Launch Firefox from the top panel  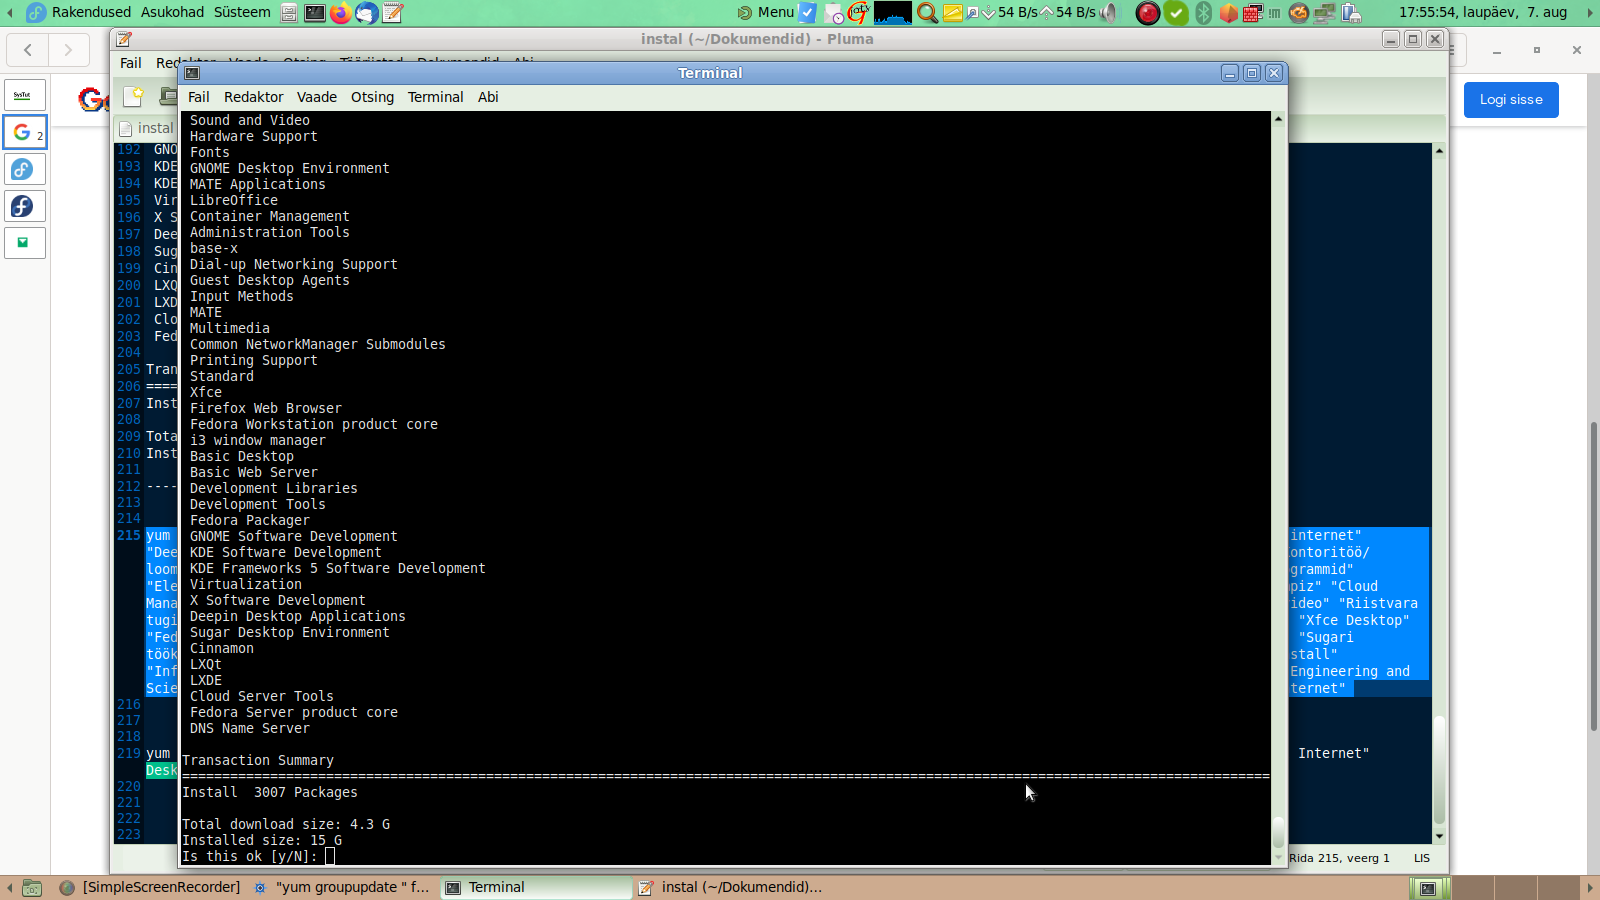[x=341, y=13]
